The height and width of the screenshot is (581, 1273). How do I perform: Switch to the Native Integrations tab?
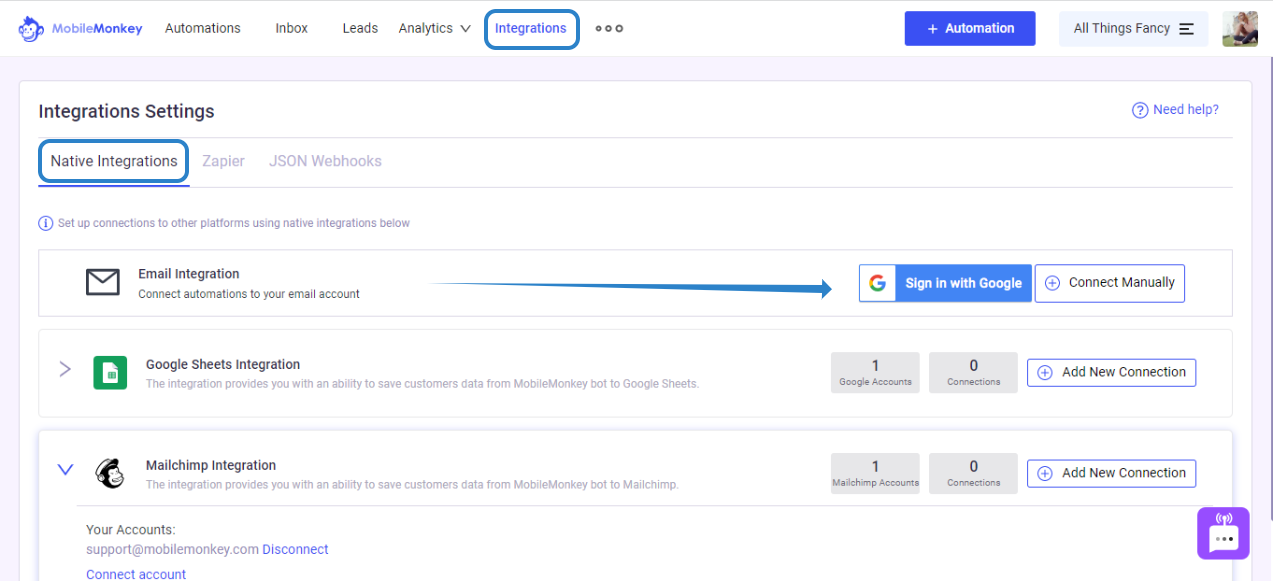(x=114, y=161)
